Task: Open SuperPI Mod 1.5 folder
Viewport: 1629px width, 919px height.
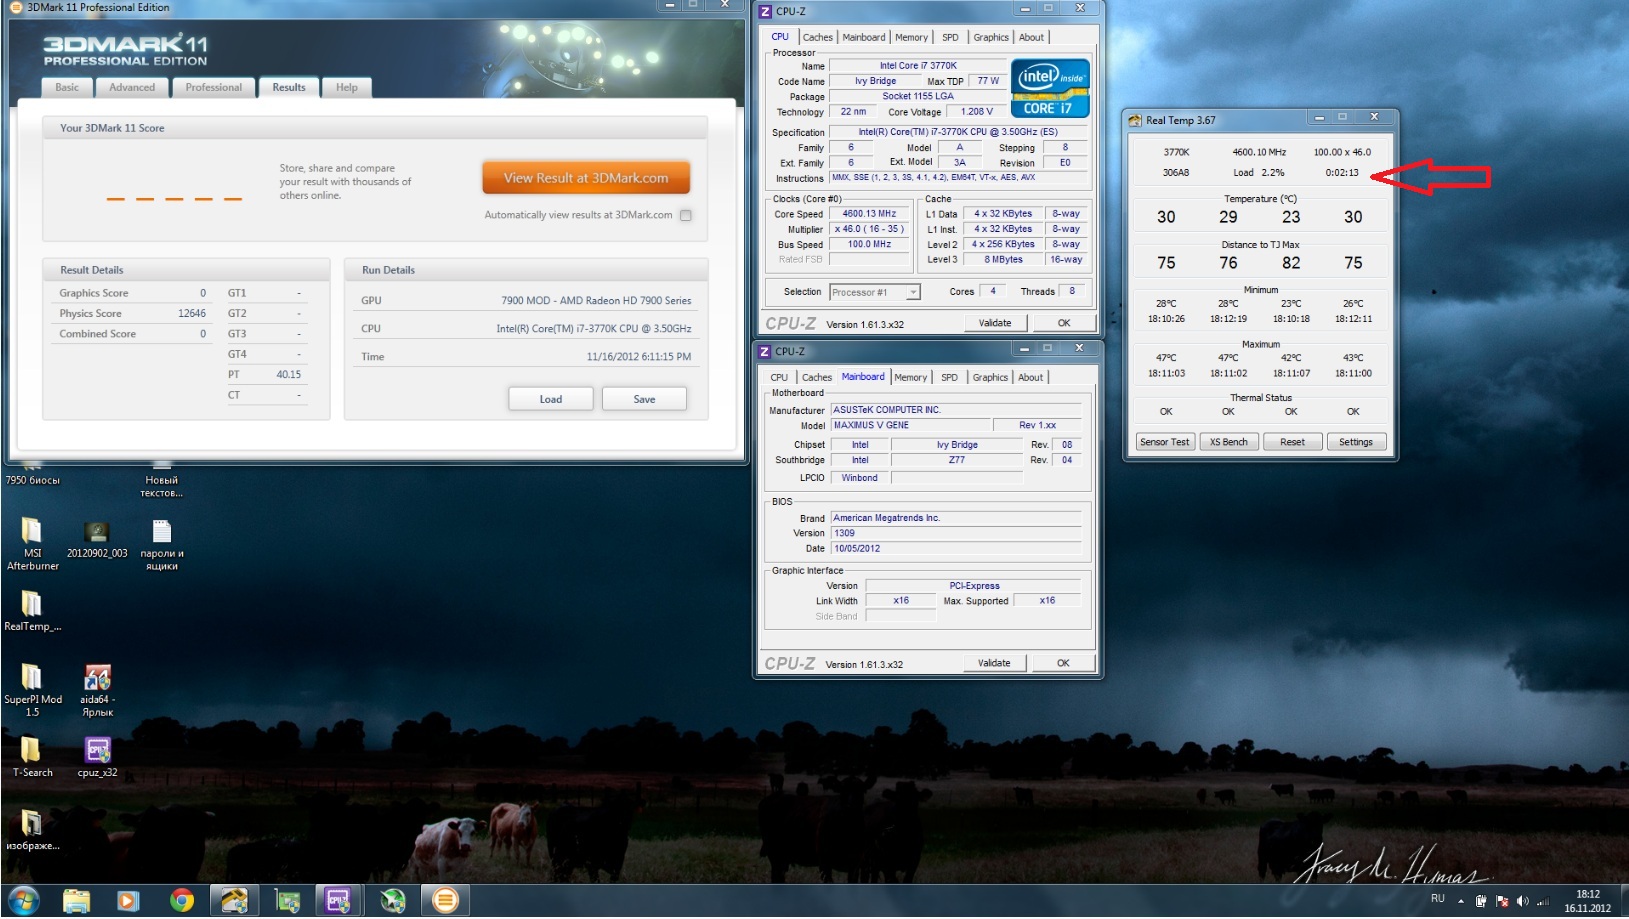Action: (x=32, y=690)
